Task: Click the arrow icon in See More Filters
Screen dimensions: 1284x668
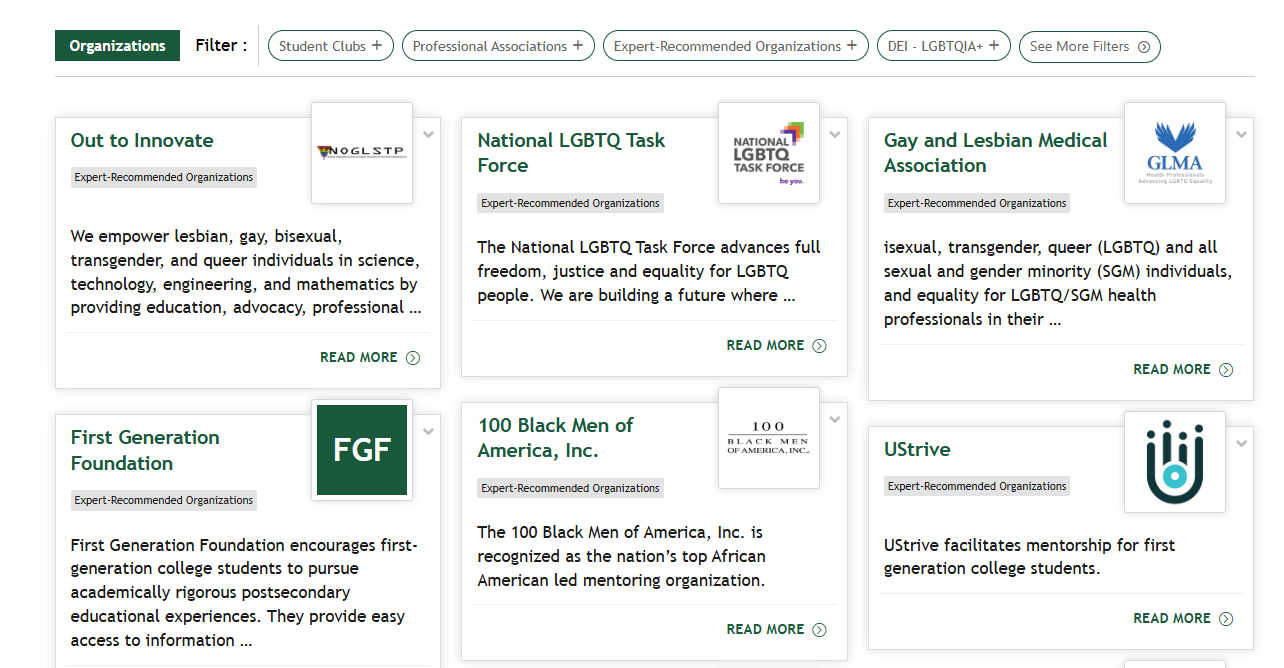Action: 1143,47
